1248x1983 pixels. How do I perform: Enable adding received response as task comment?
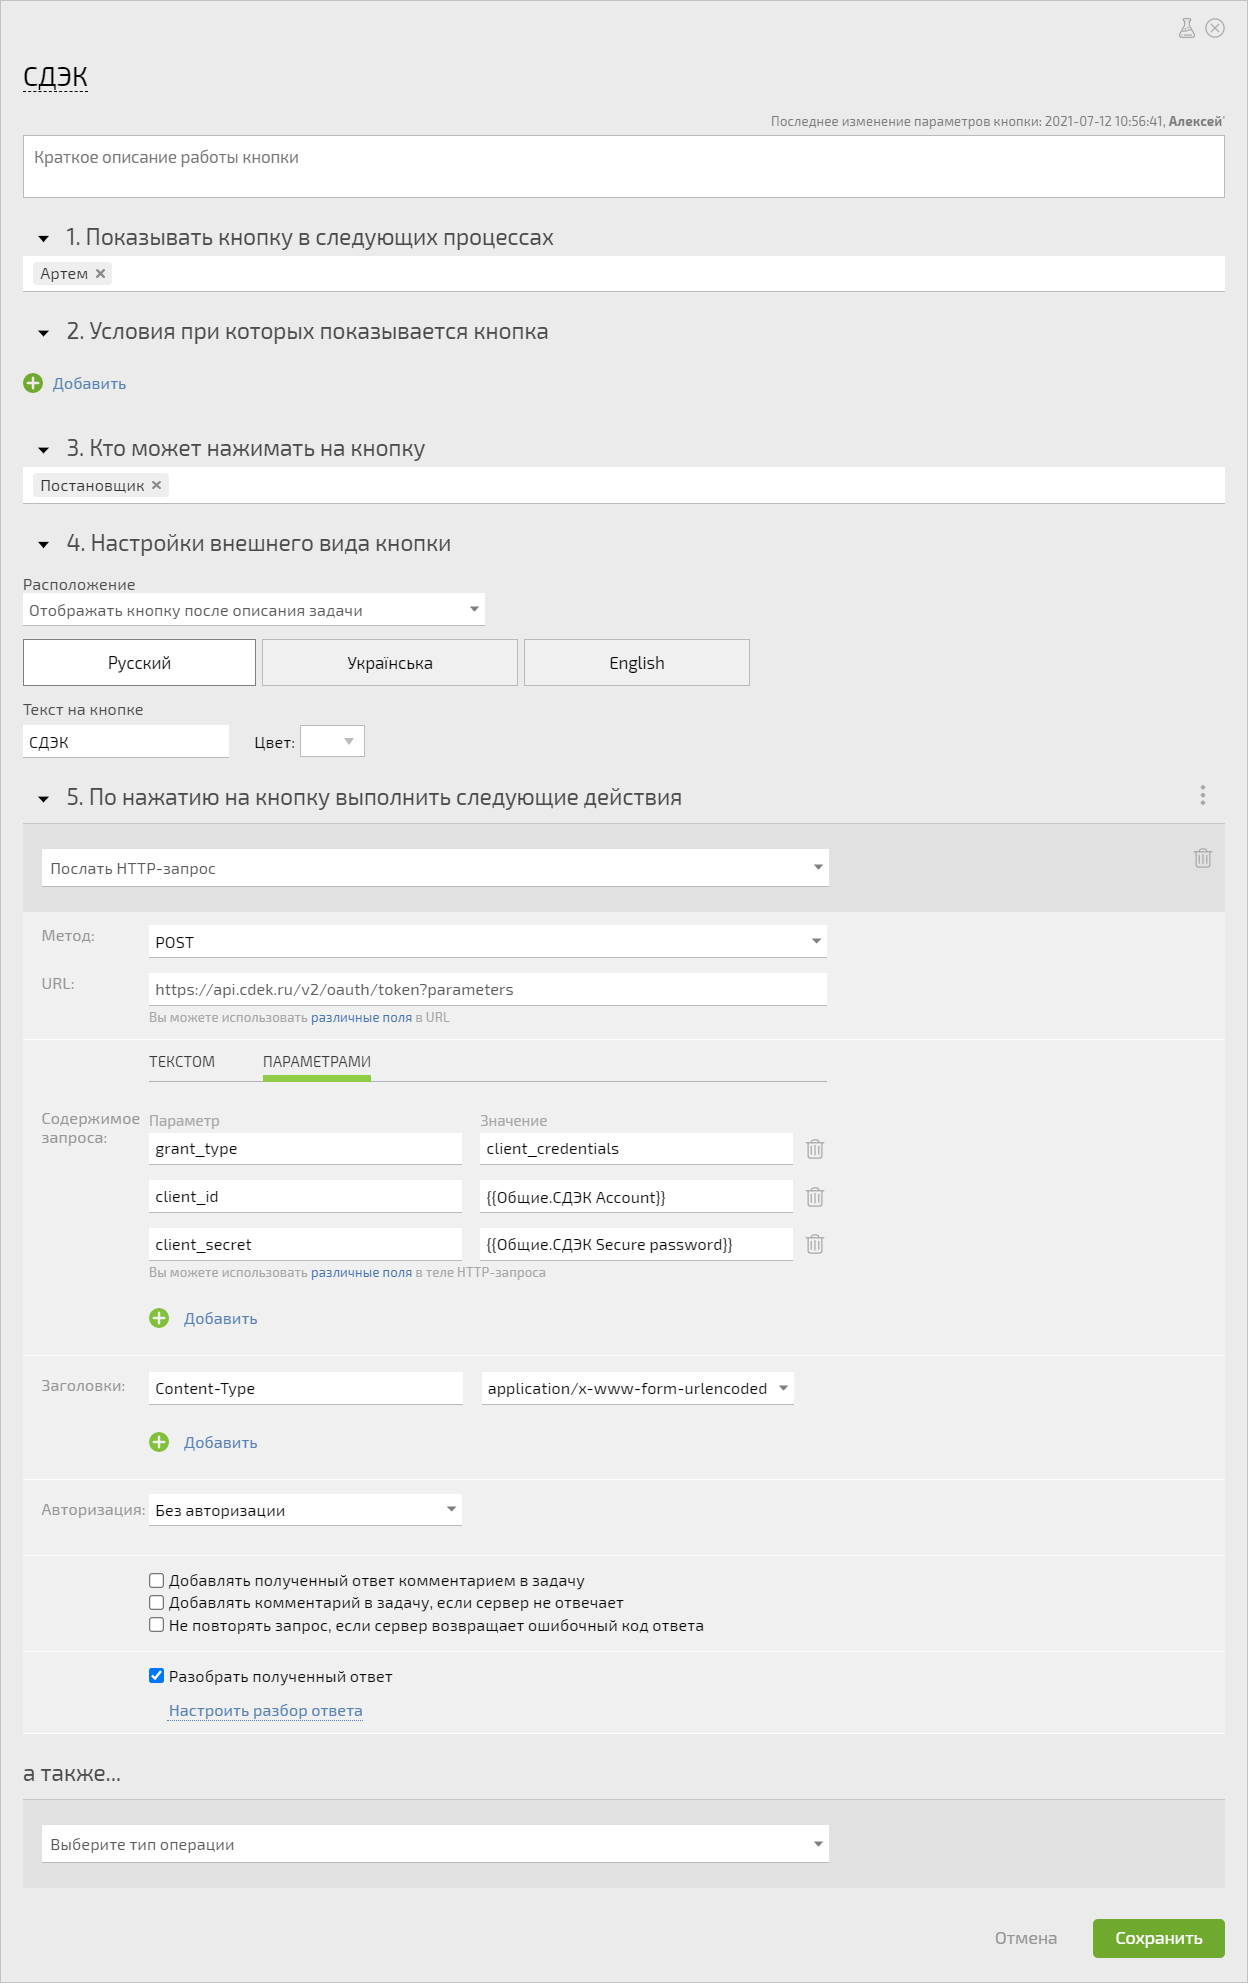(x=156, y=1581)
